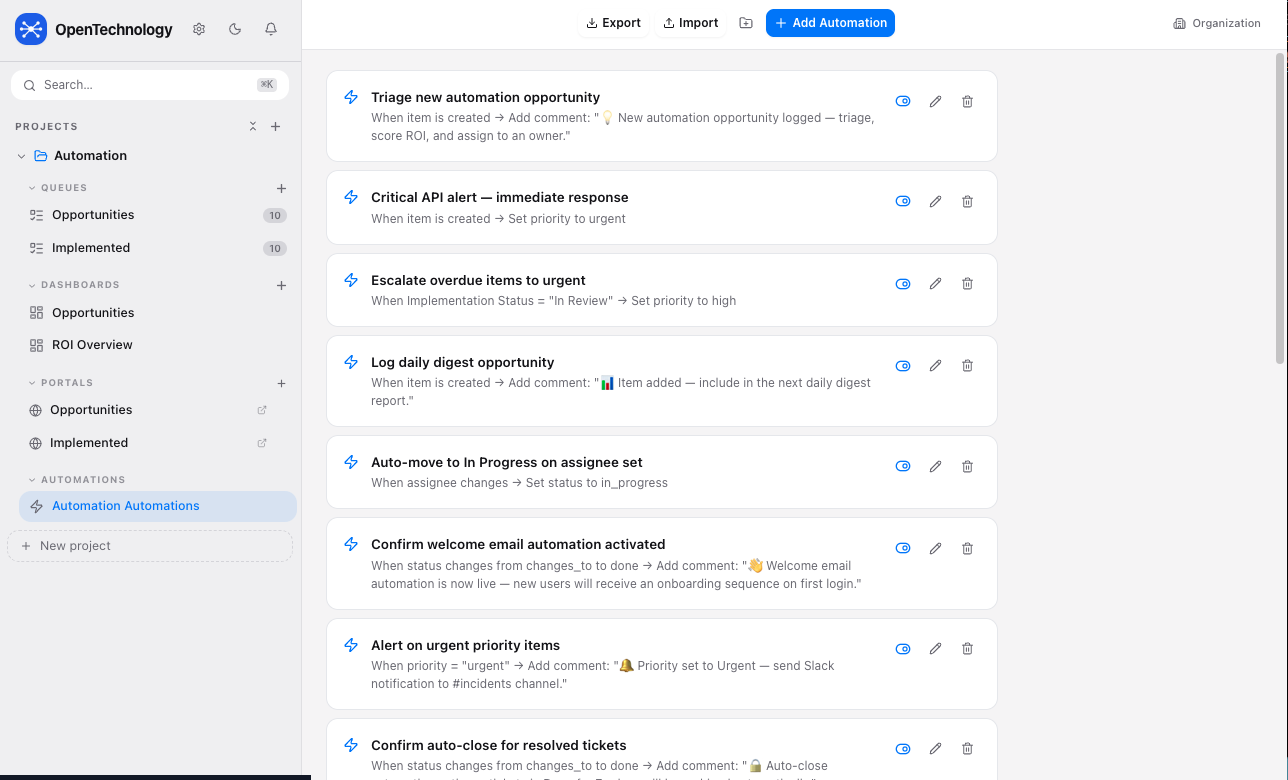Add a new dashboard with plus icon
Screen dimensions: 1288x780
[x=281, y=285]
